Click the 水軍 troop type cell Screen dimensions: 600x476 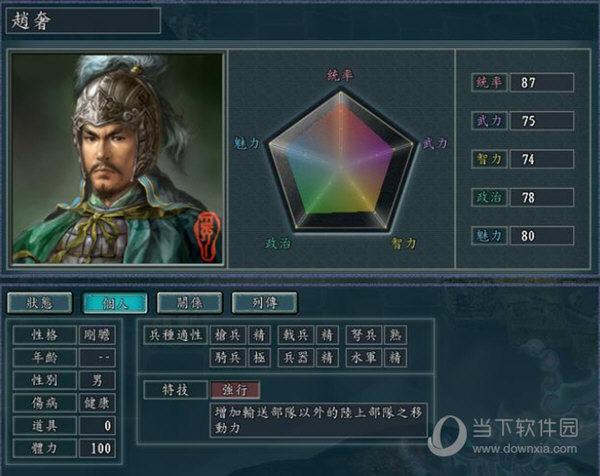click(x=364, y=358)
